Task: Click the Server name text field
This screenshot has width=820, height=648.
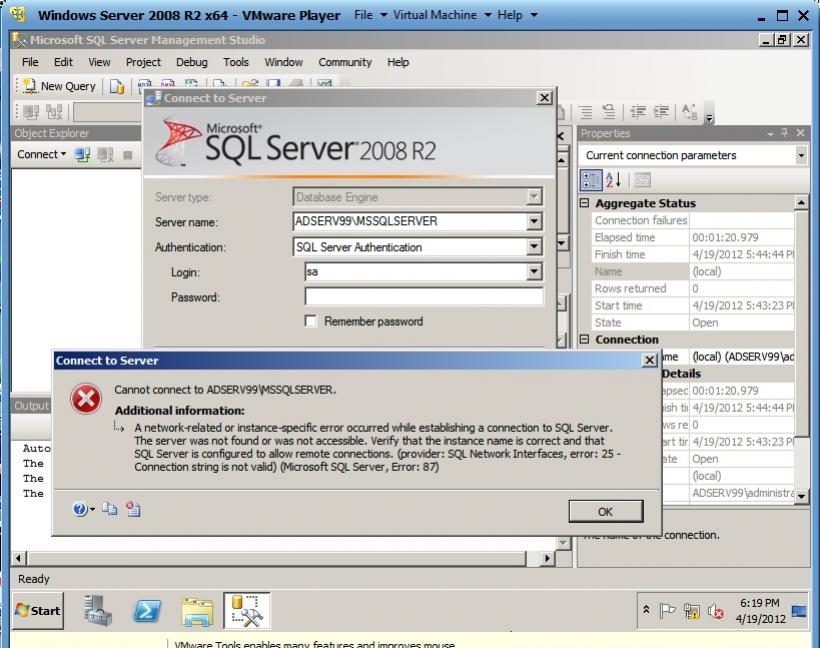Action: (x=410, y=221)
